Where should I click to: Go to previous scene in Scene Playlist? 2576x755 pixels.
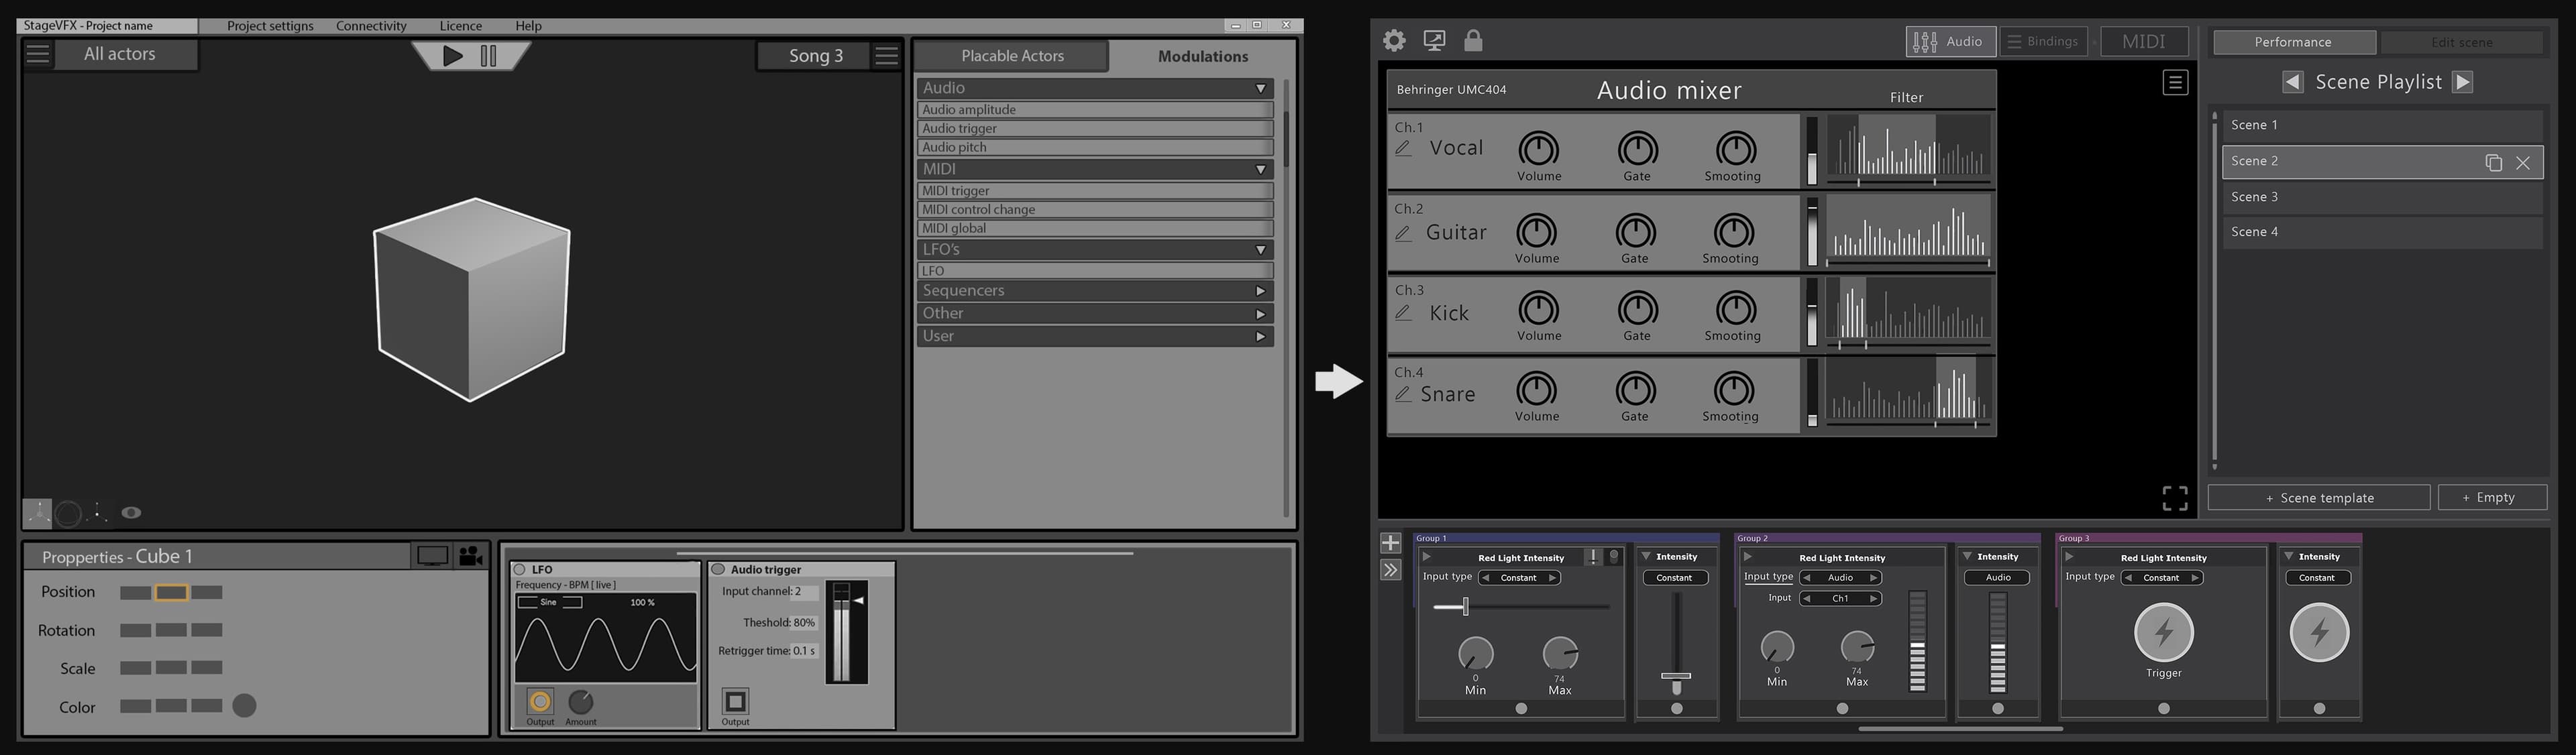tap(2293, 82)
